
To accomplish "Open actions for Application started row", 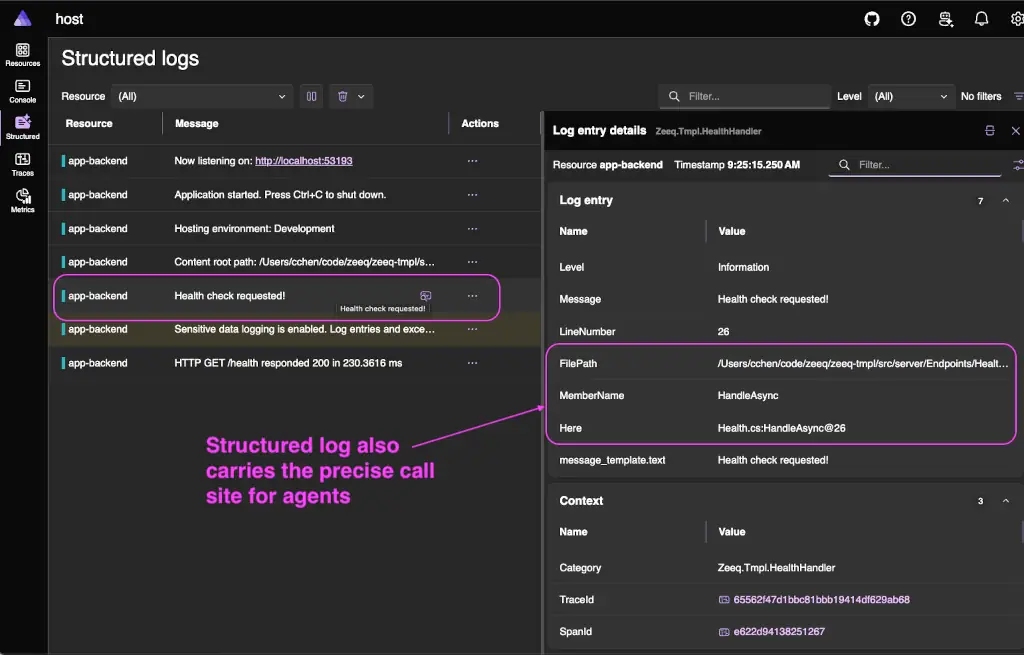I will point(472,195).
